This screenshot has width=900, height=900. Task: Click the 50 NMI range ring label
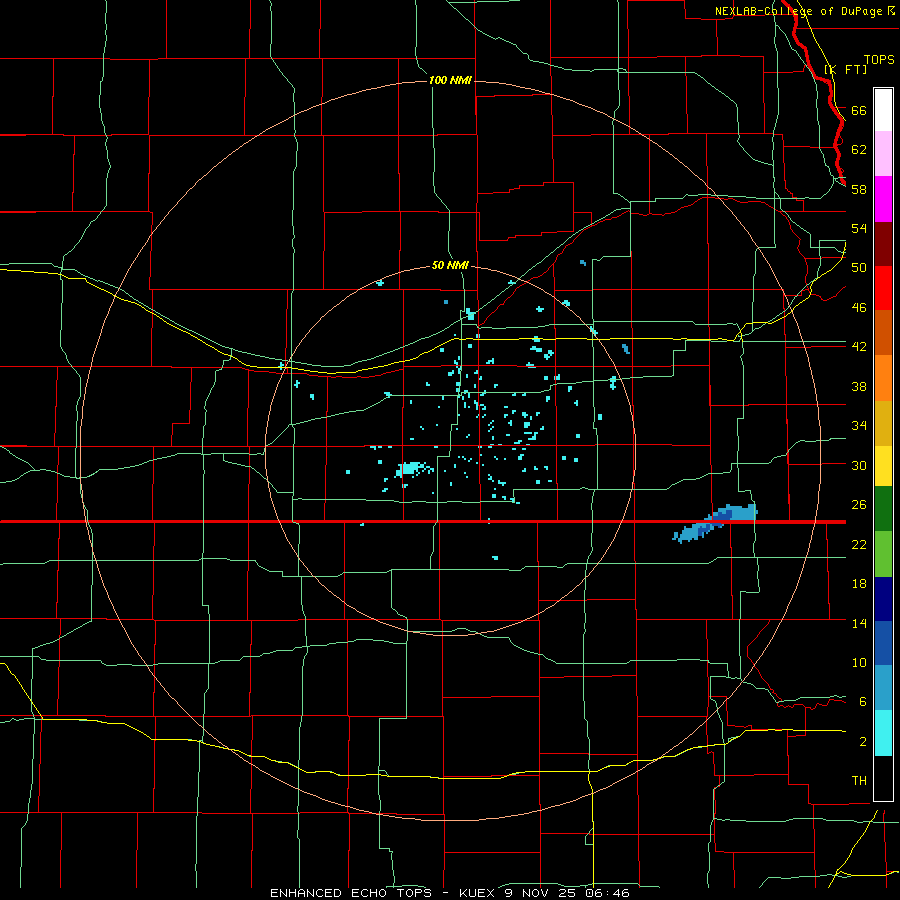coord(450,265)
